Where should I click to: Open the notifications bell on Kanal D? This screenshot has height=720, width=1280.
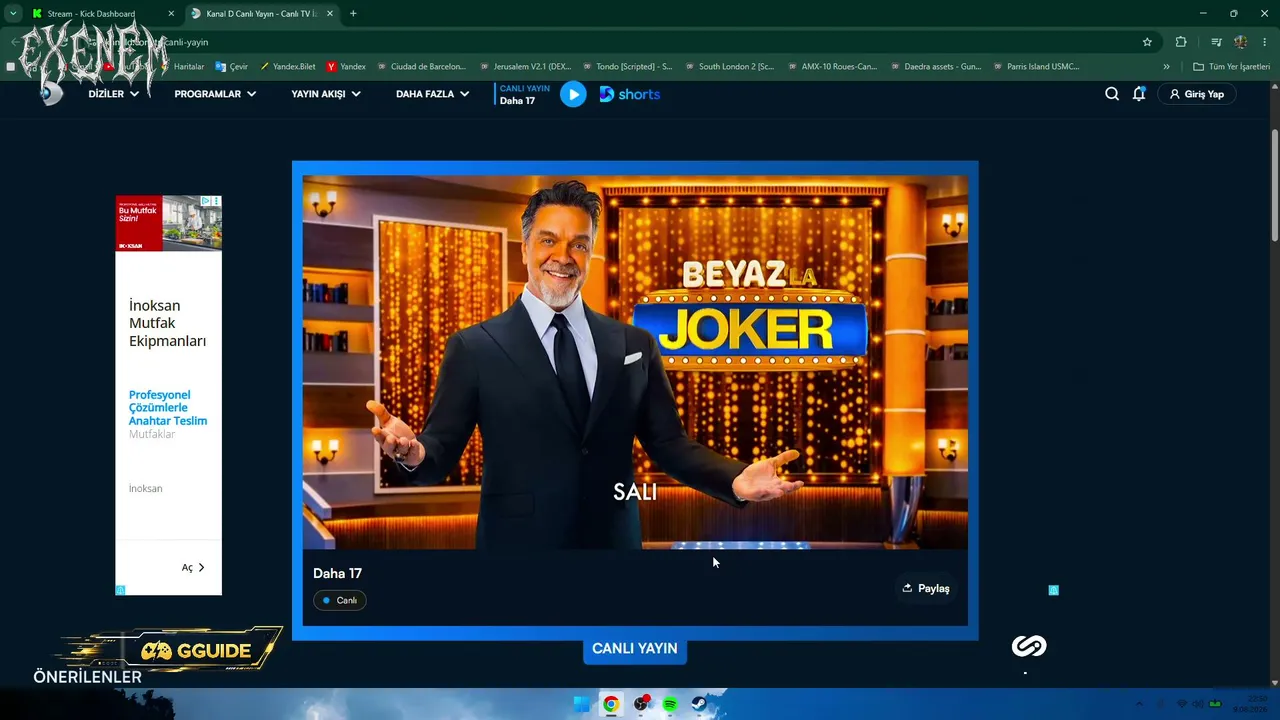[1139, 94]
